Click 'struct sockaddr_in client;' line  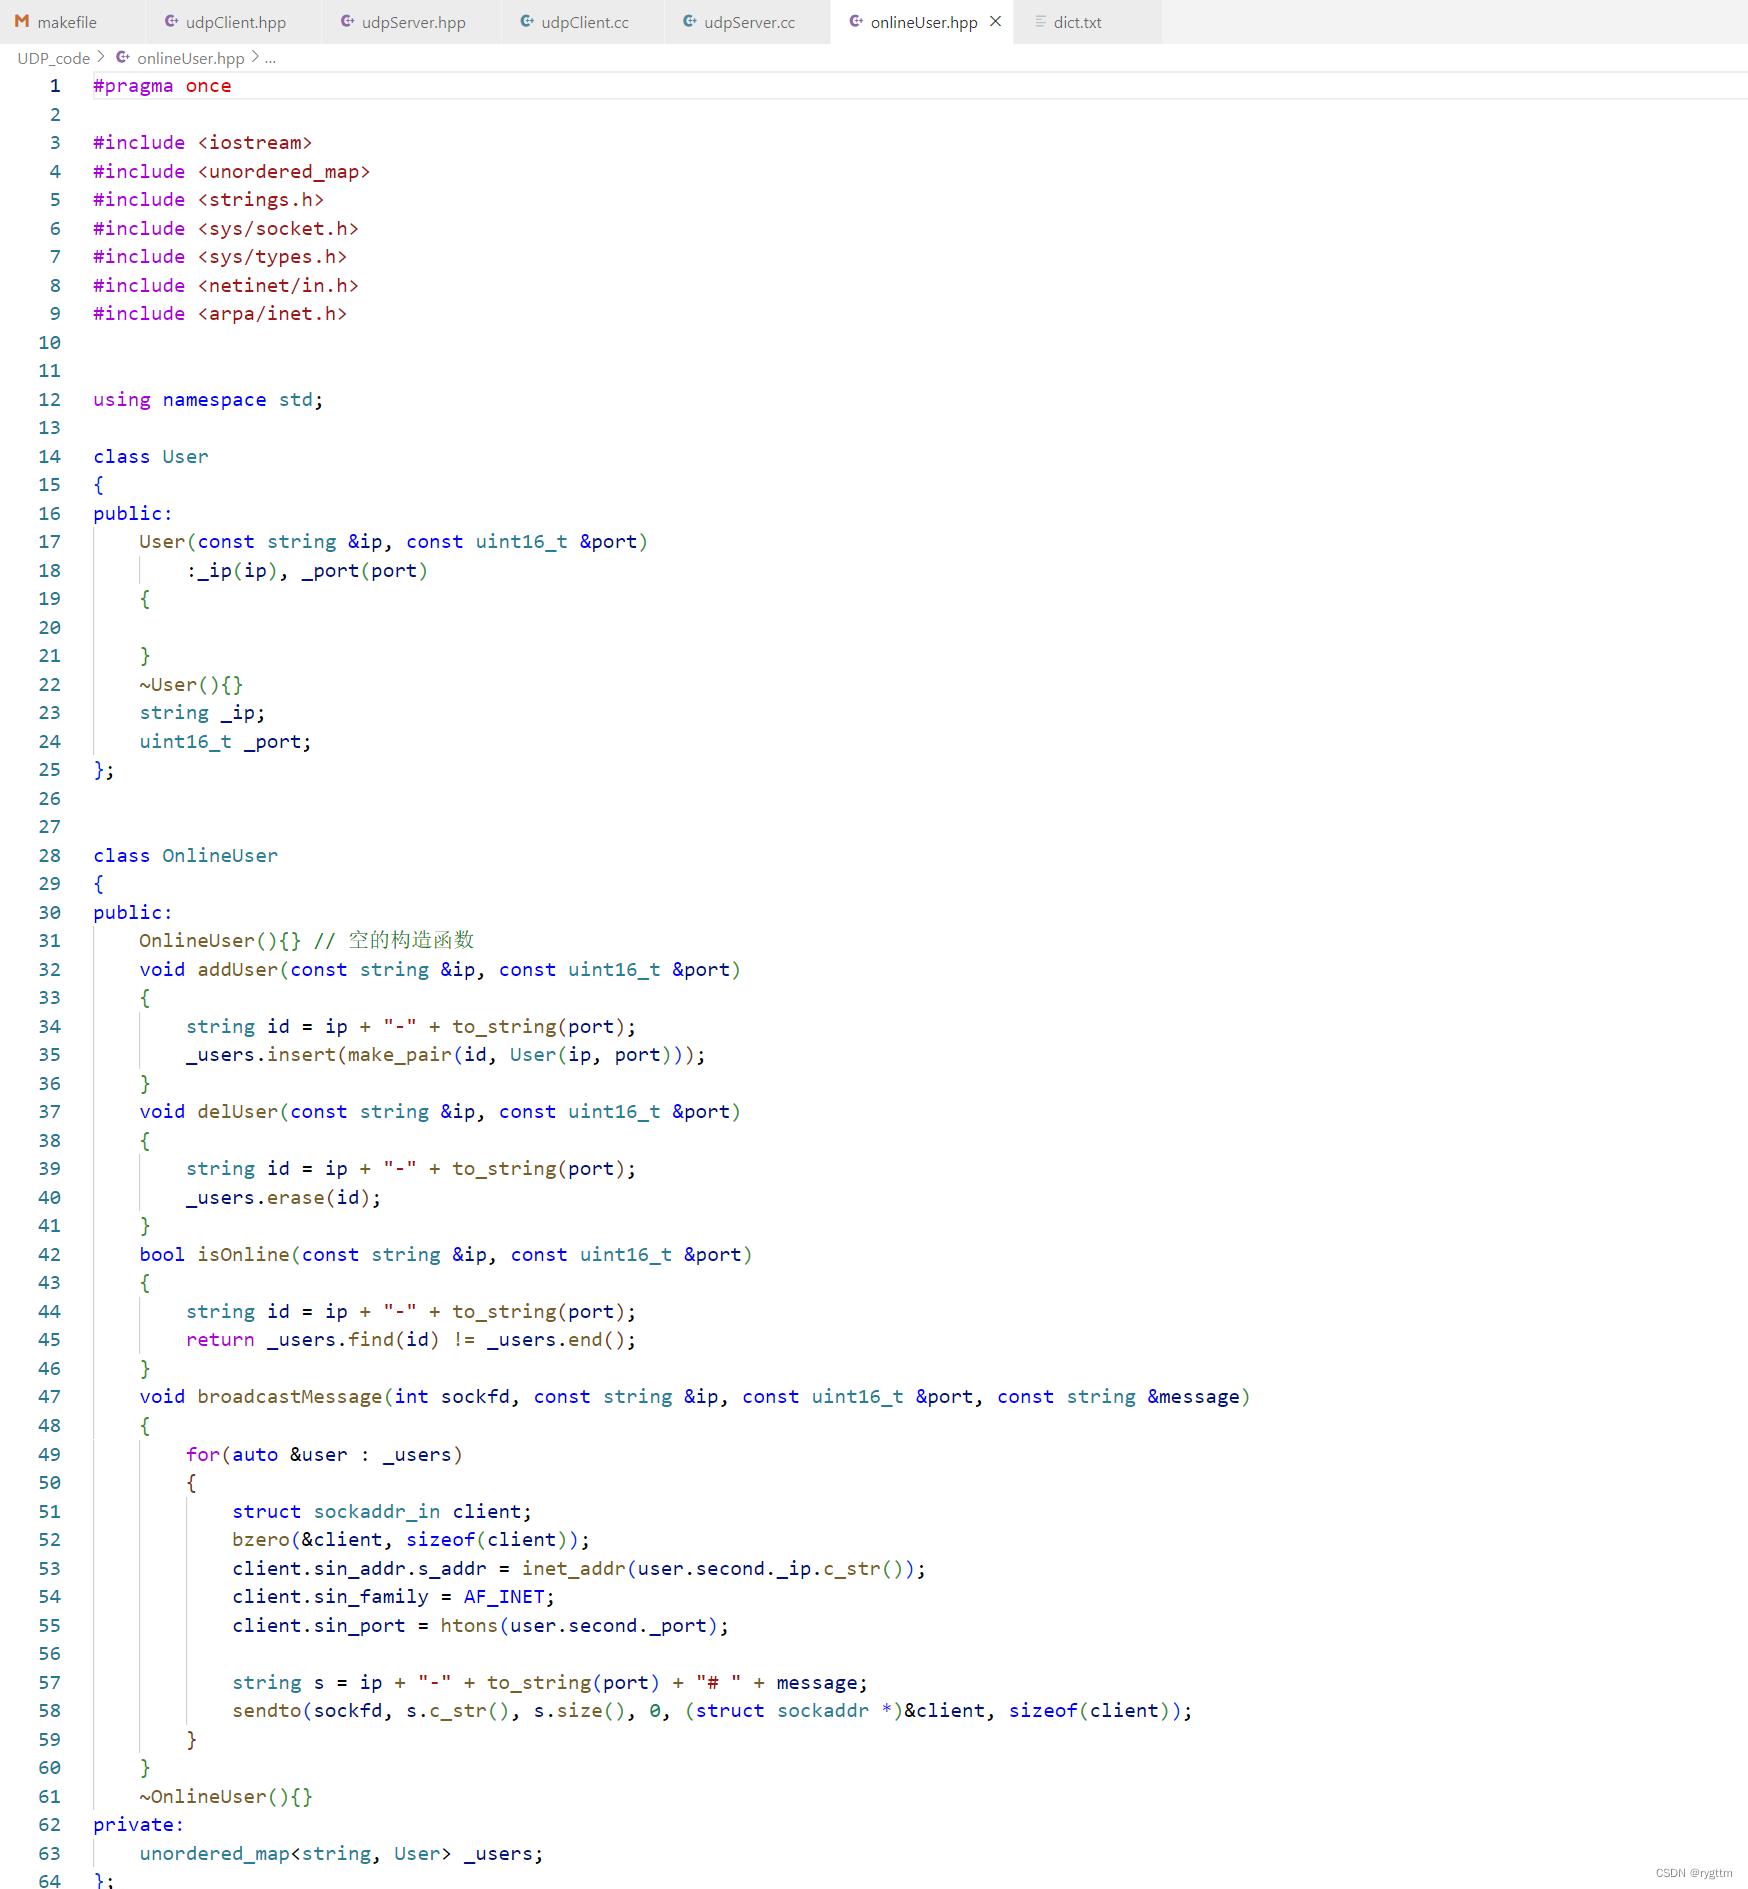pos(382,1512)
